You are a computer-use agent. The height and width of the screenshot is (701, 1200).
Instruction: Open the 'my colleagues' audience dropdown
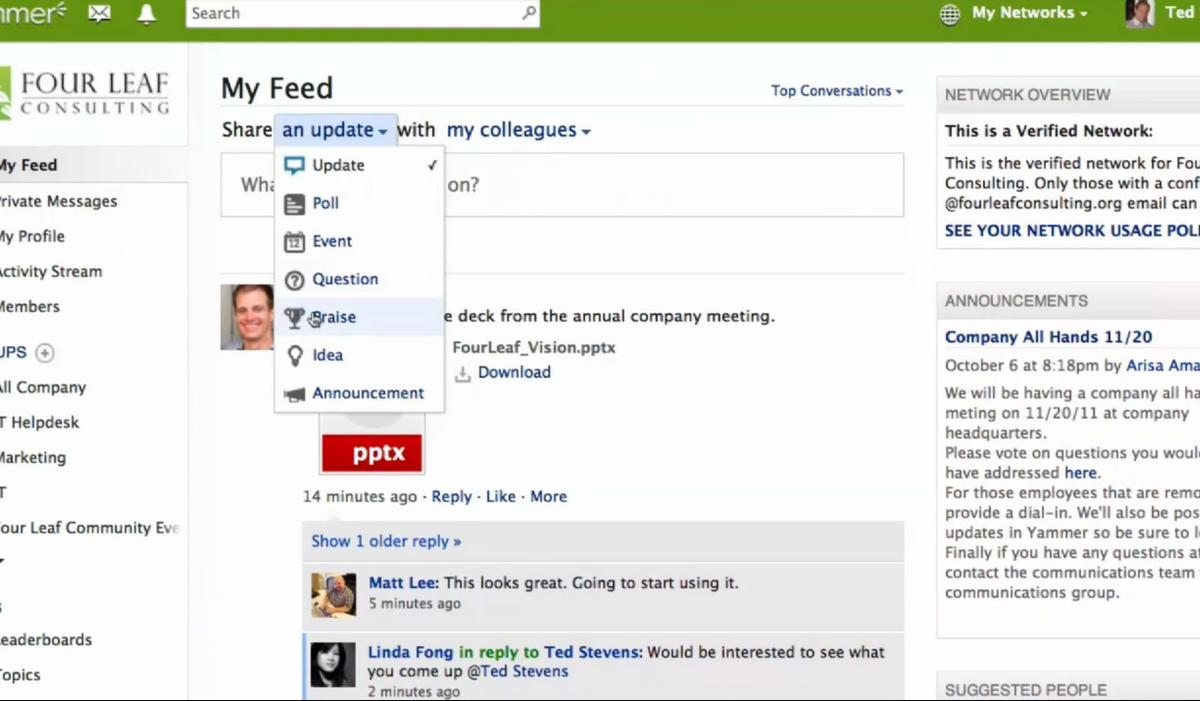coord(518,130)
